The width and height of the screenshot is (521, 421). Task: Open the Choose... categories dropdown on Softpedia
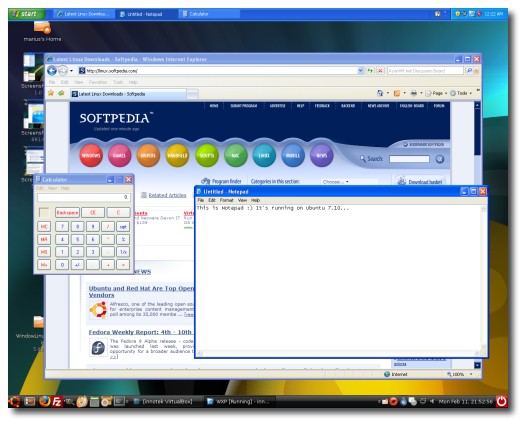pyautogui.click(x=349, y=182)
